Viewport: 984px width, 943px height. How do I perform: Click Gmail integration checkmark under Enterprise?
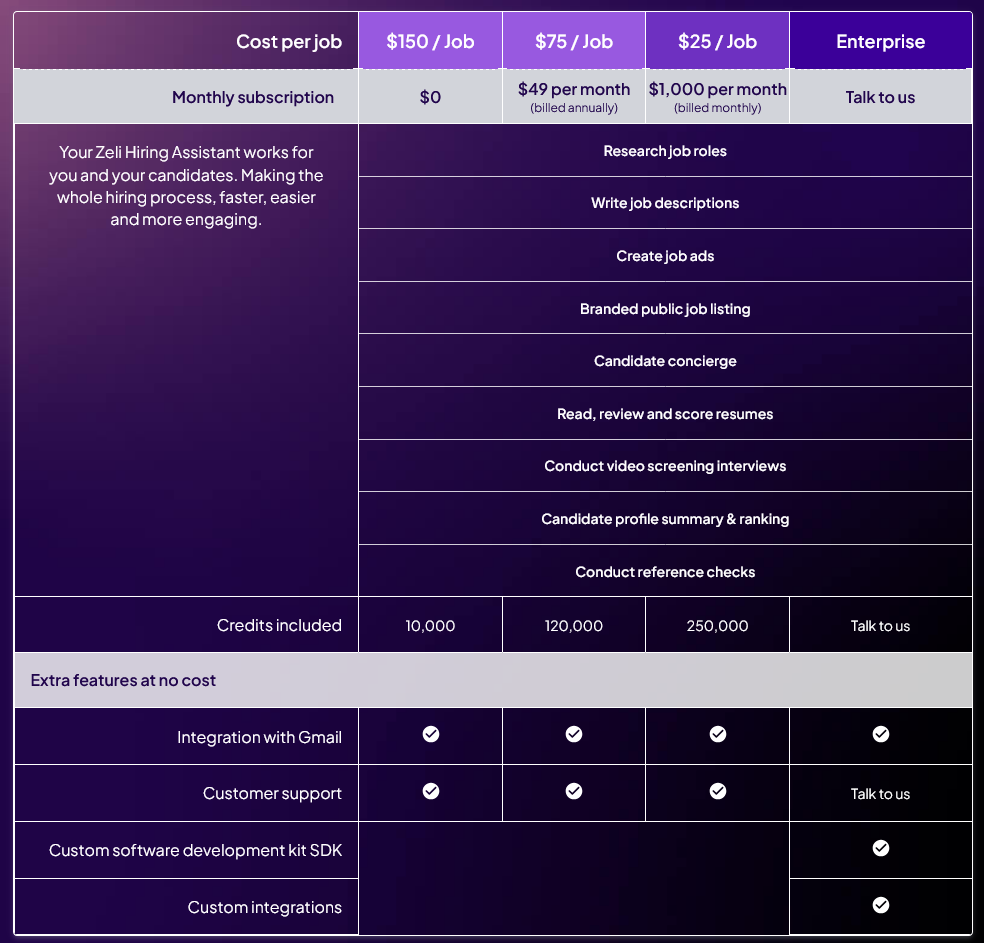pos(880,733)
